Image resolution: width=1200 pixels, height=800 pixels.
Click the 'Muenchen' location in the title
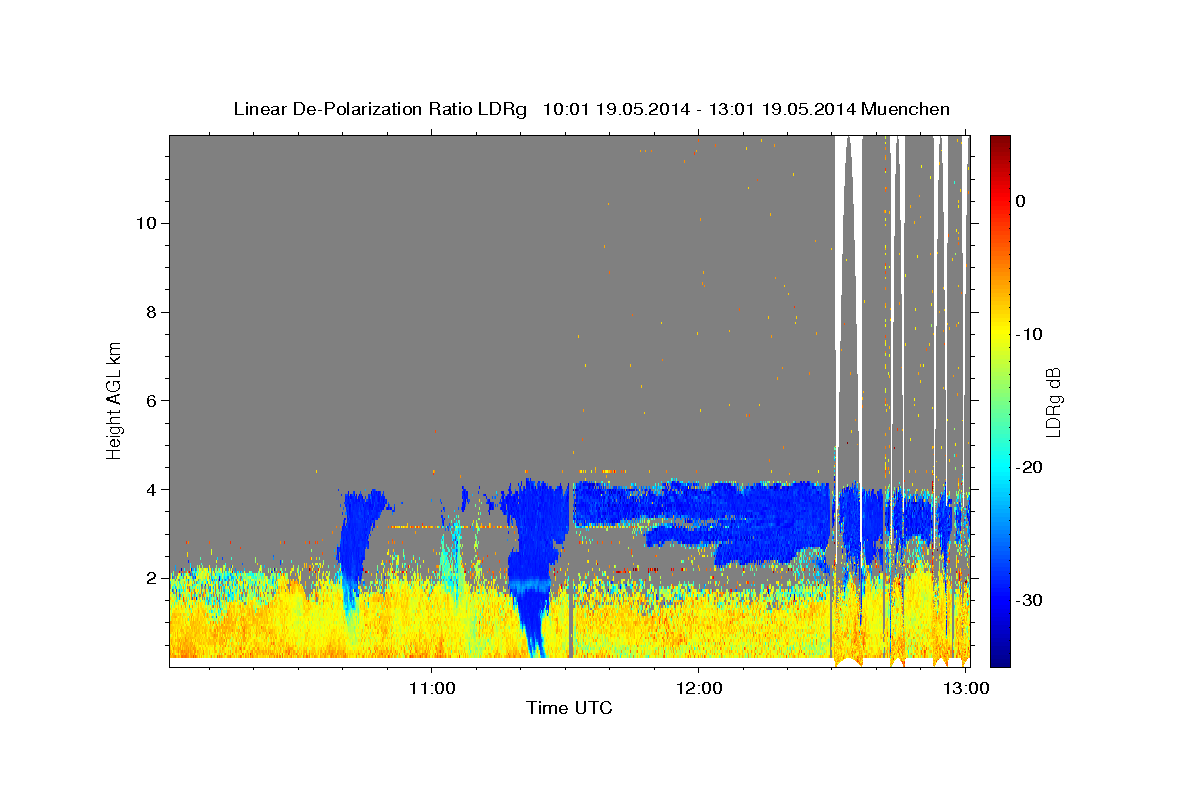click(908, 109)
